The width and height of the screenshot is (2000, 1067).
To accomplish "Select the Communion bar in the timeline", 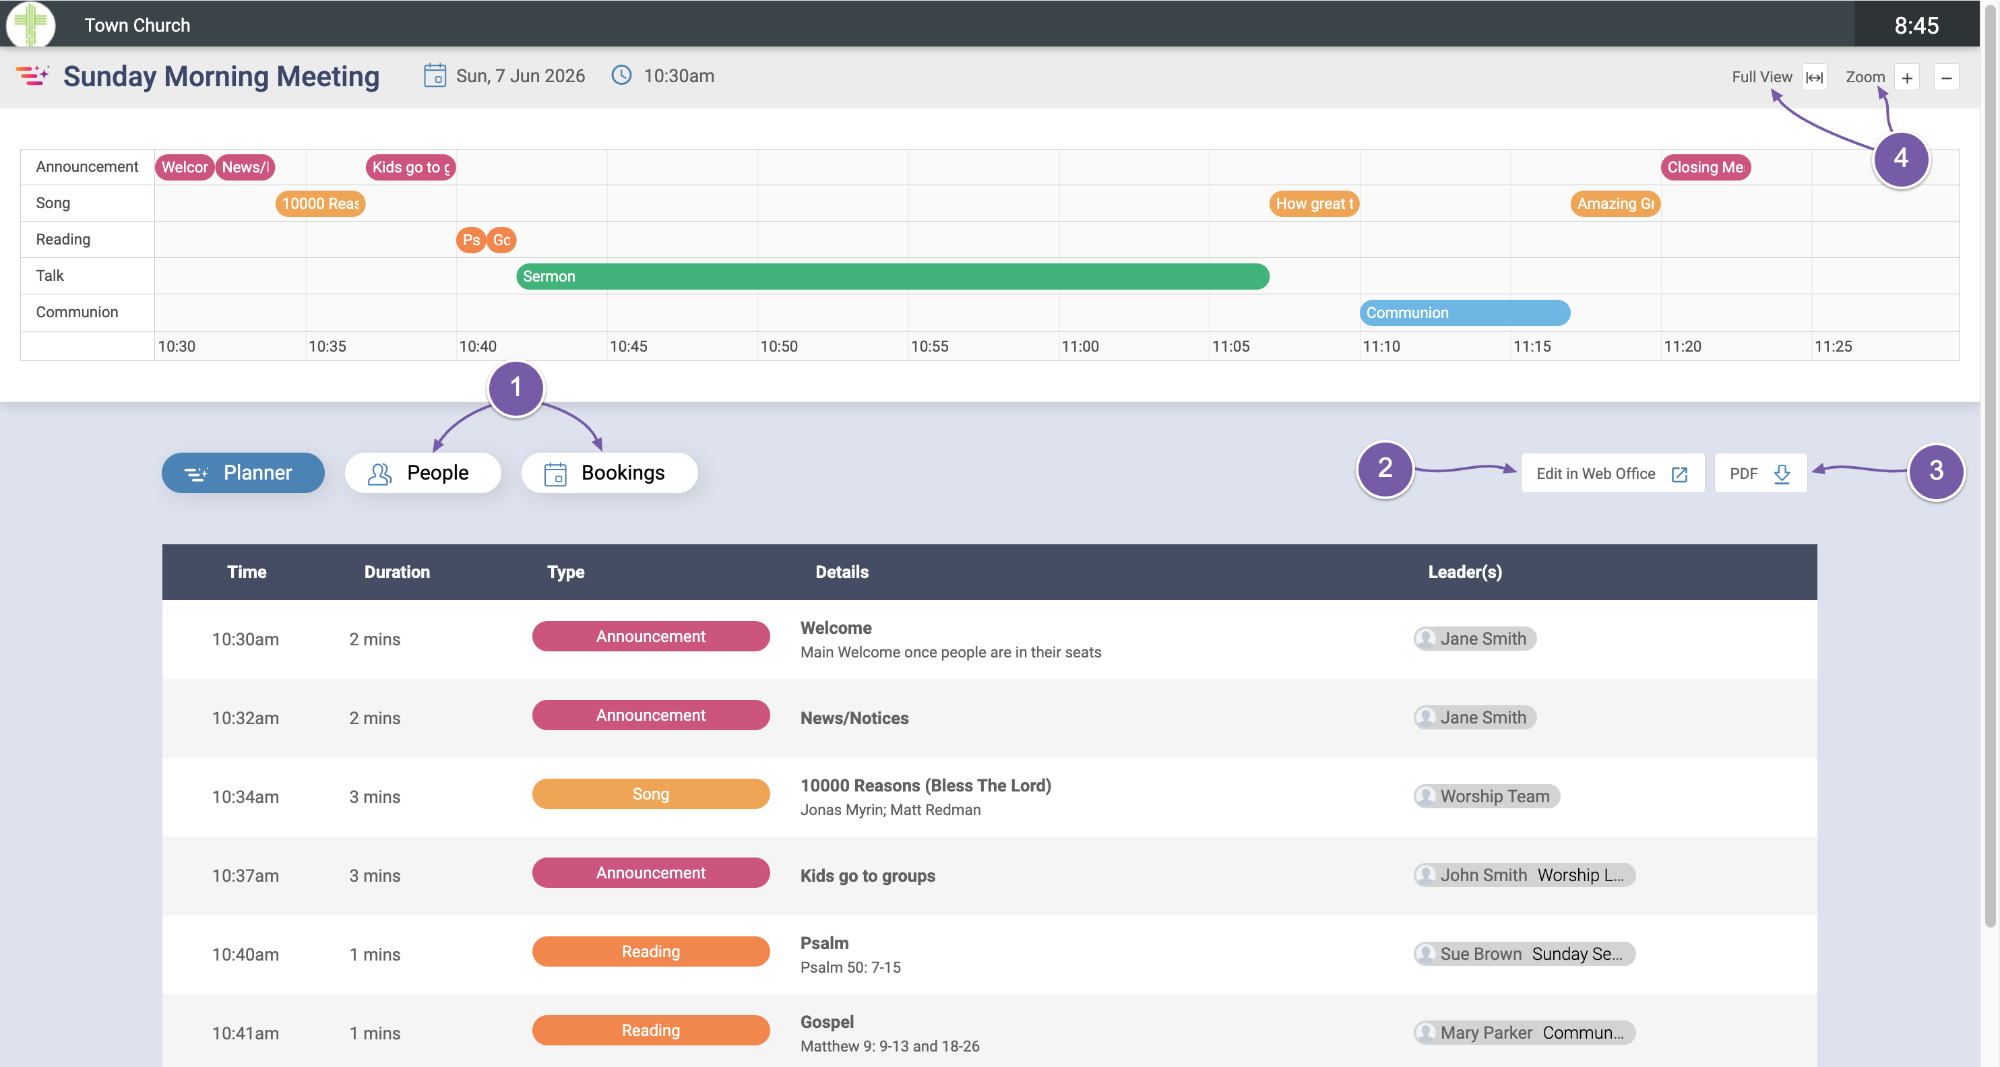I will [x=1465, y=313].
